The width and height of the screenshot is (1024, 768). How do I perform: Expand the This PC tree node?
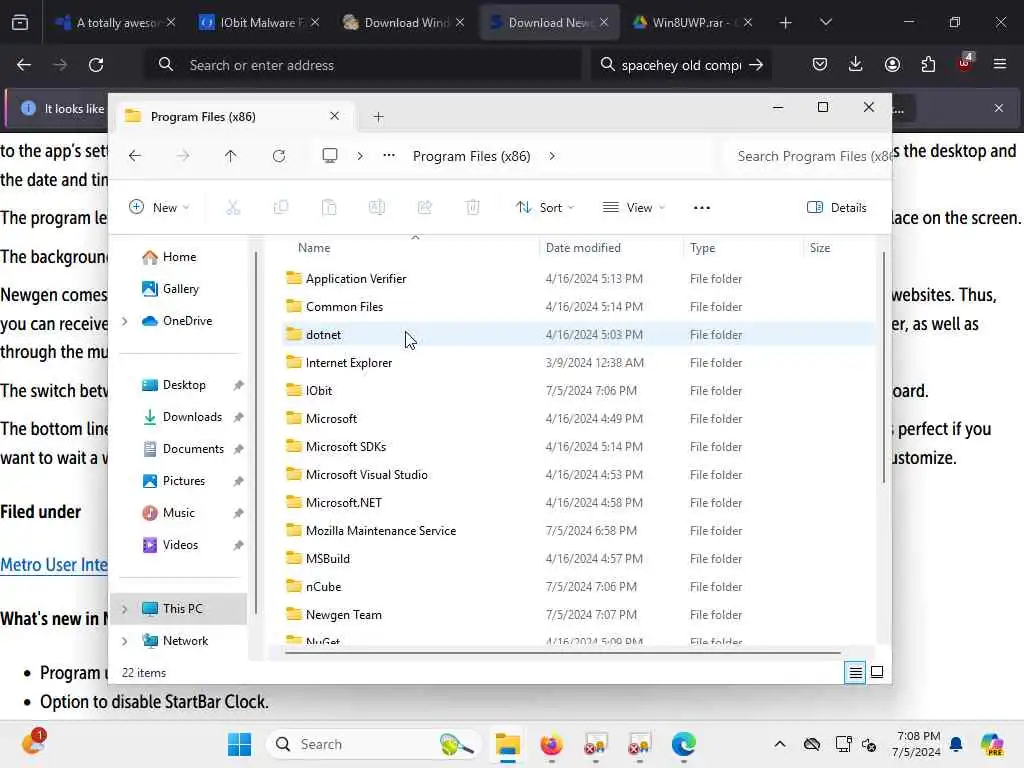point(125,609)
